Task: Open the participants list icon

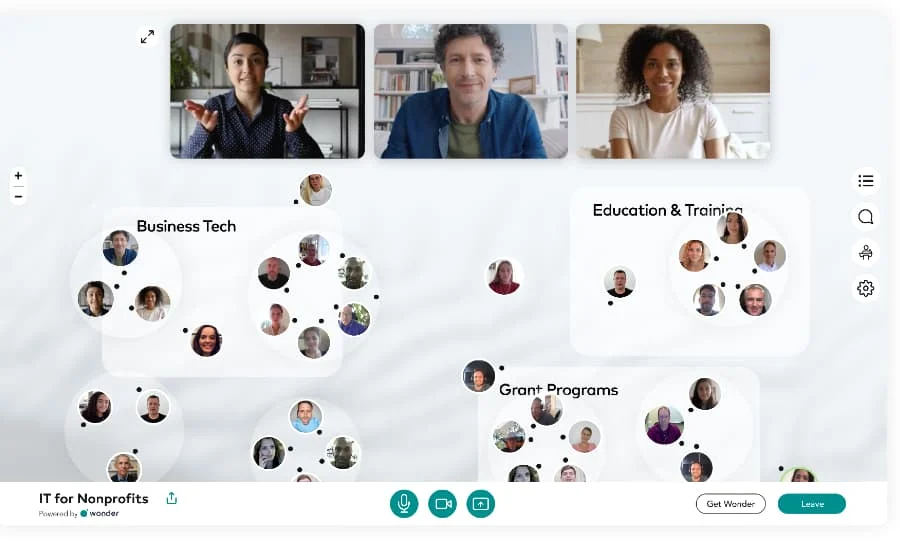Action: point(866,181)
